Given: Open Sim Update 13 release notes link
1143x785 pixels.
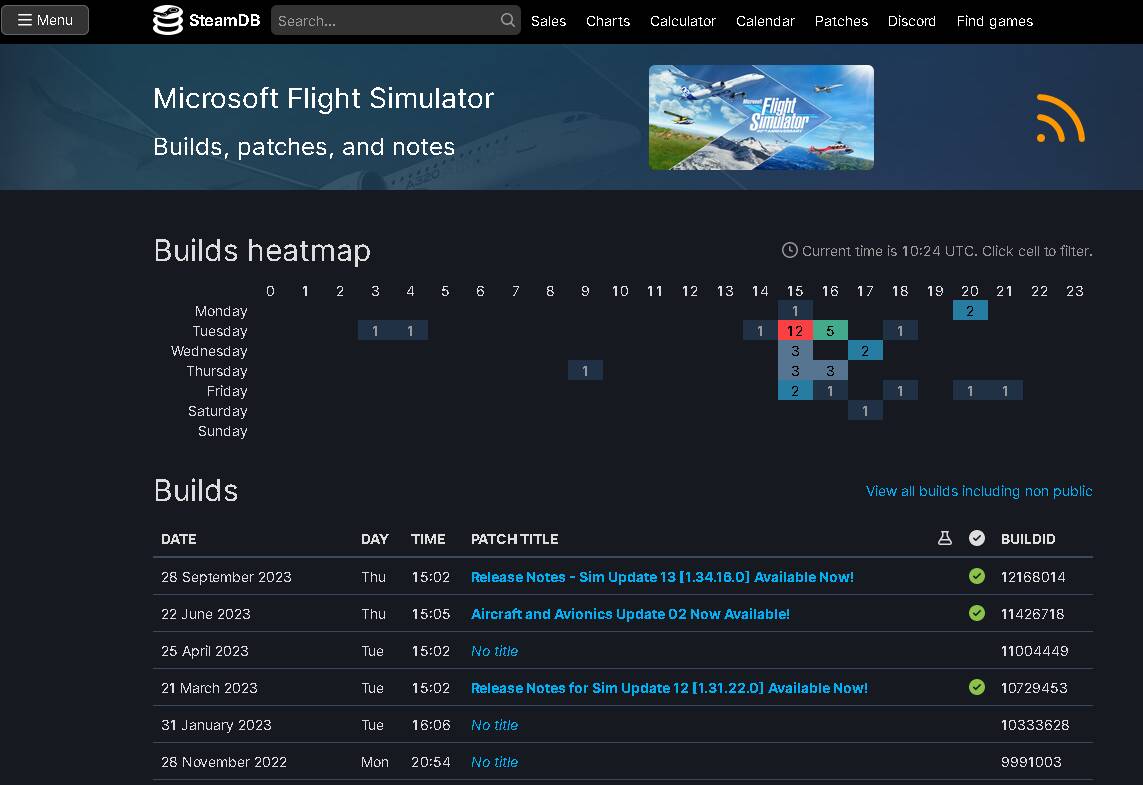Looking at the screenshot, I should (662, 577).
